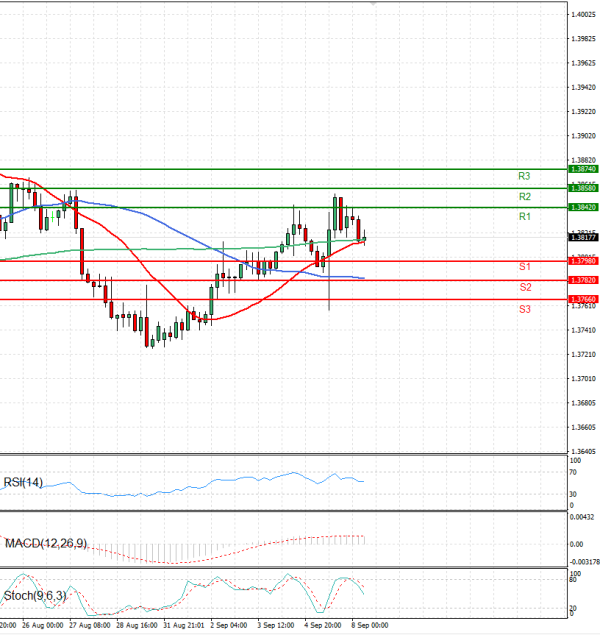Click the RSI 30 level value
Screen dimensions: 600x635
tap(573, 494)
